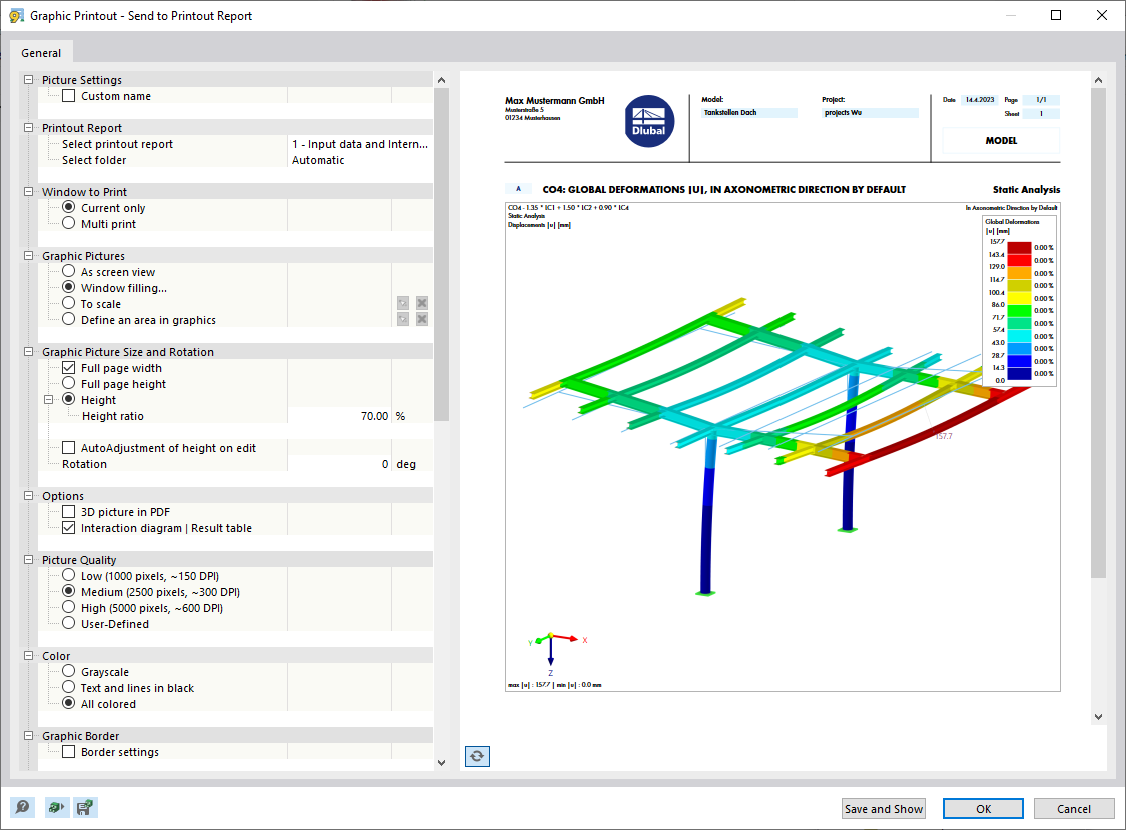
Task: Click the preview pane scroll down arrow
Action: coord(1098,717)
